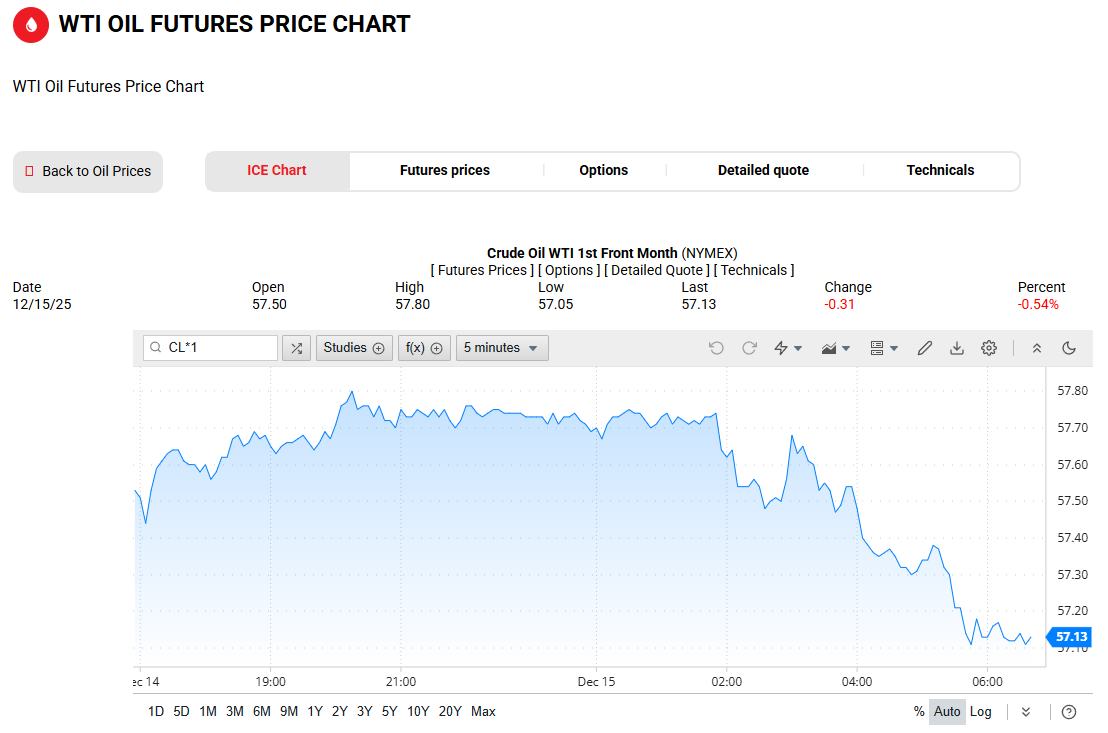Expand the chart type dropdown

pyautogui.click(x=835, y=348)
